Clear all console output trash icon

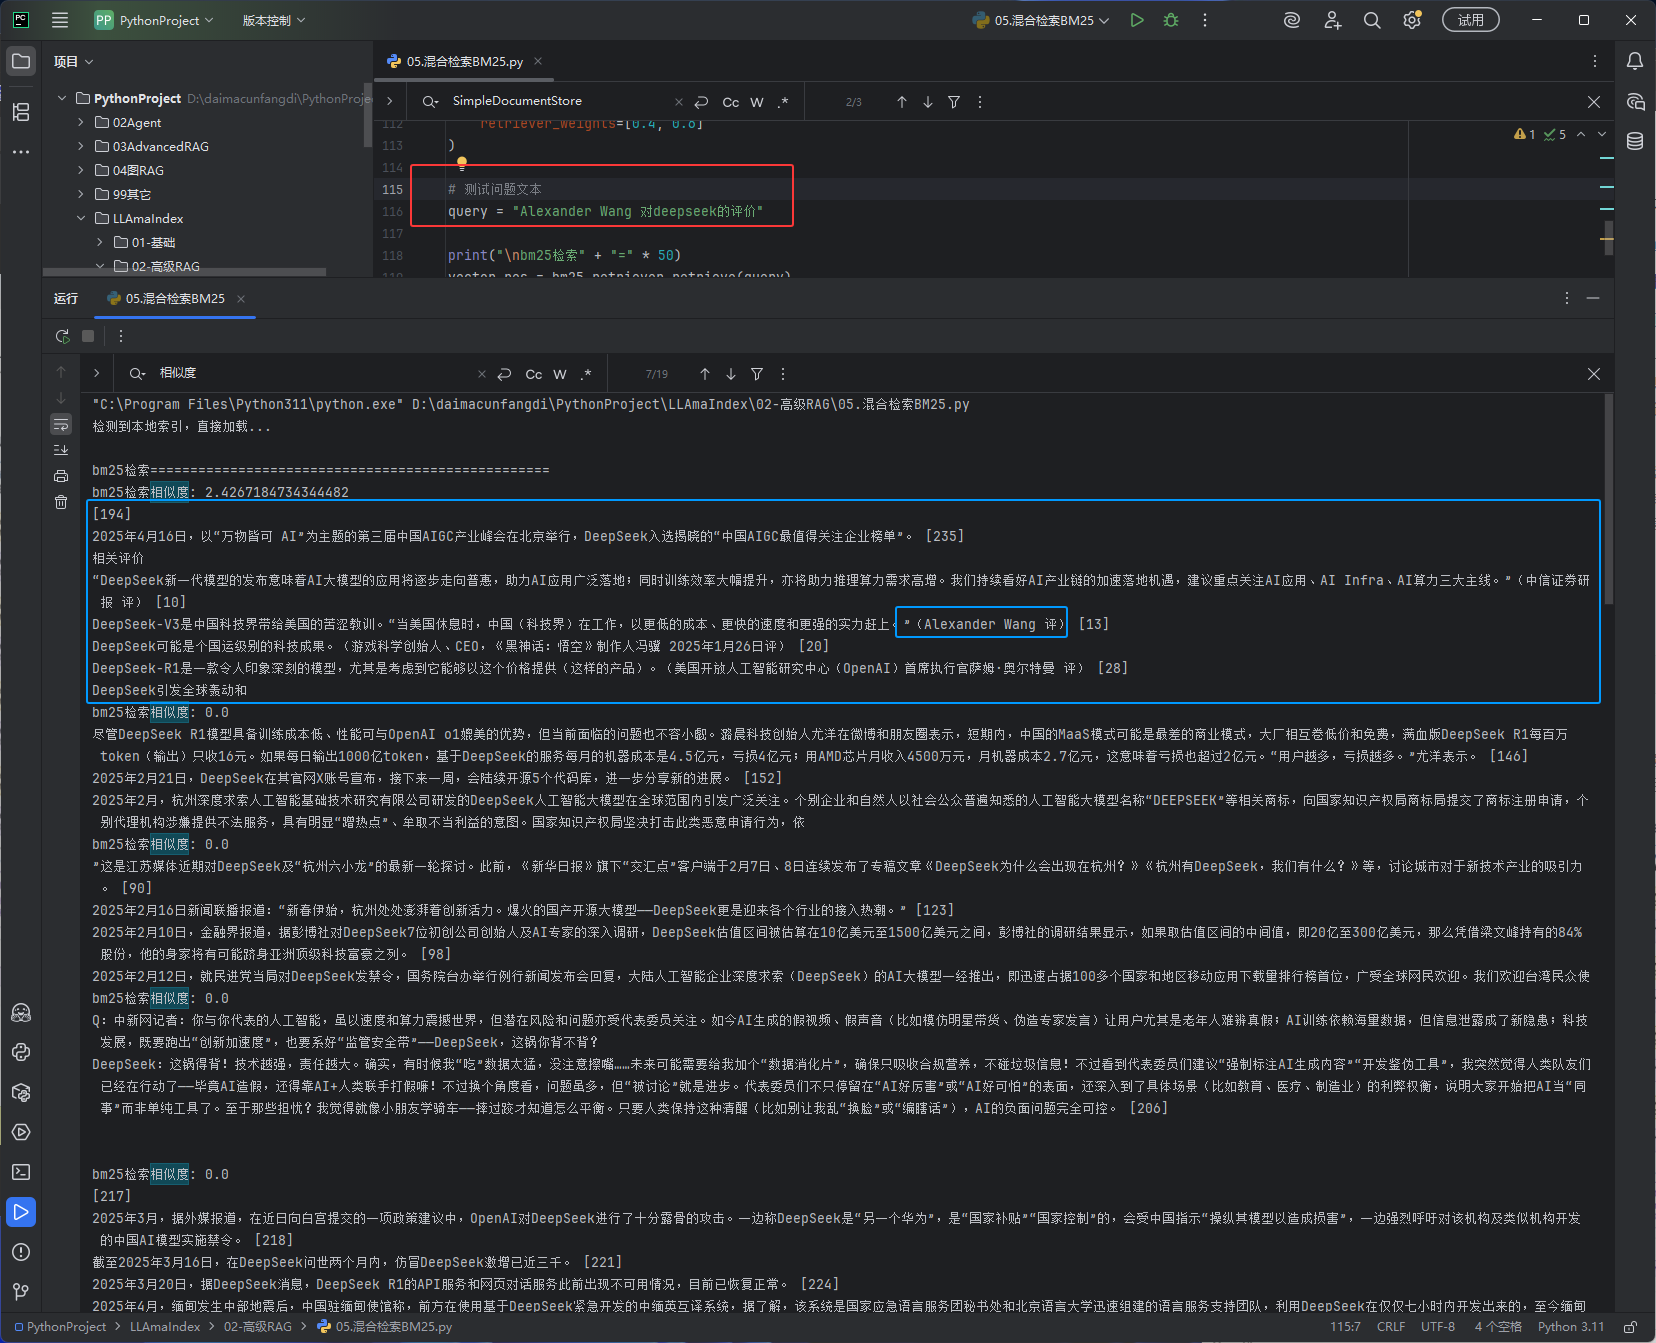point(61,502)
